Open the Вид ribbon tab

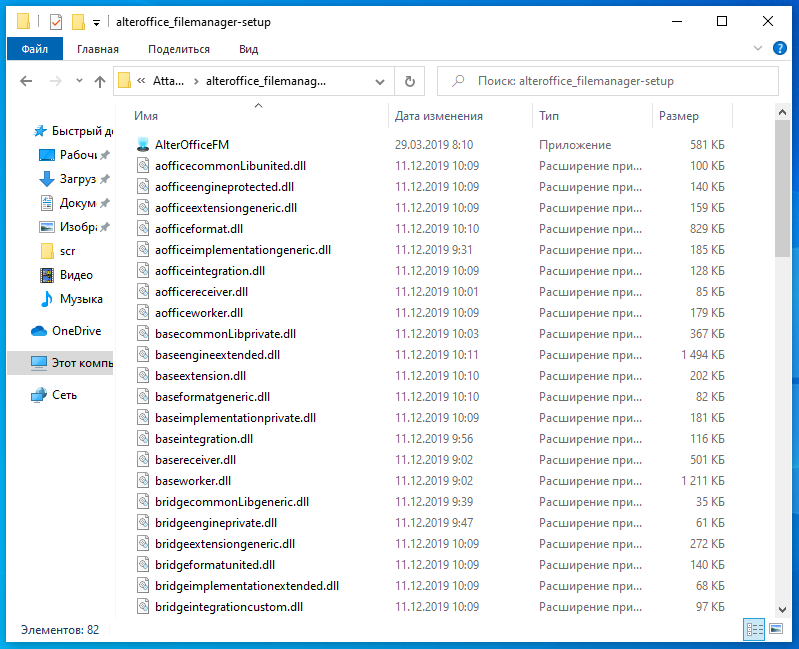[x=248, y=49]
